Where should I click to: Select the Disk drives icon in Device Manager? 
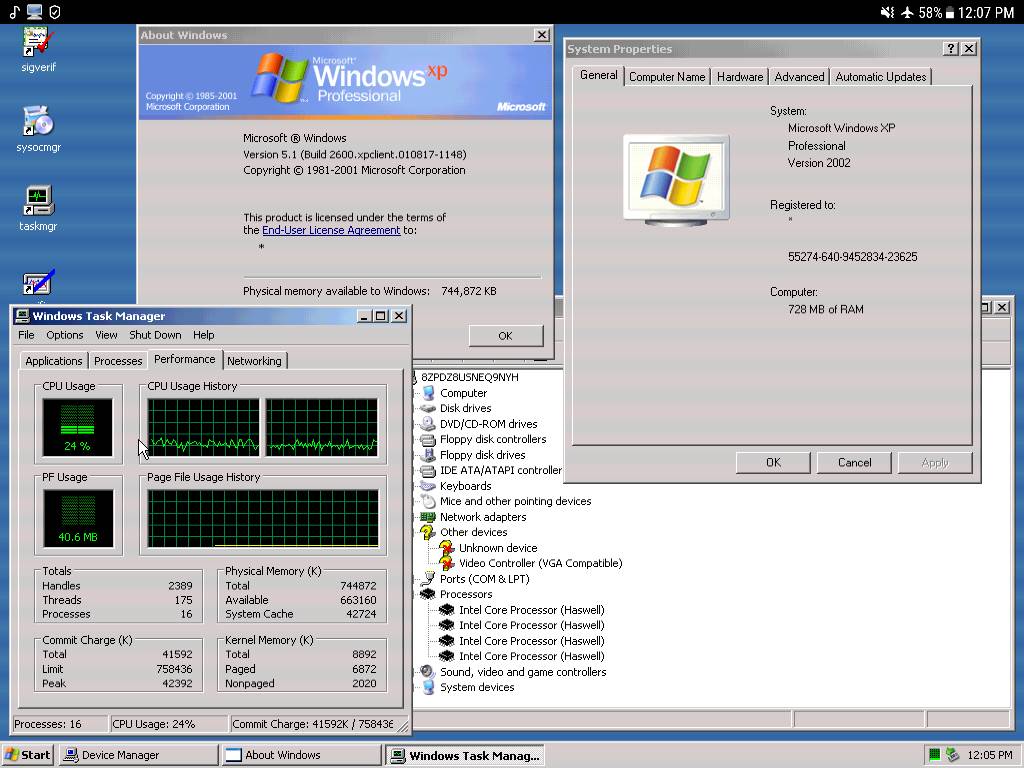pos(428,408)
